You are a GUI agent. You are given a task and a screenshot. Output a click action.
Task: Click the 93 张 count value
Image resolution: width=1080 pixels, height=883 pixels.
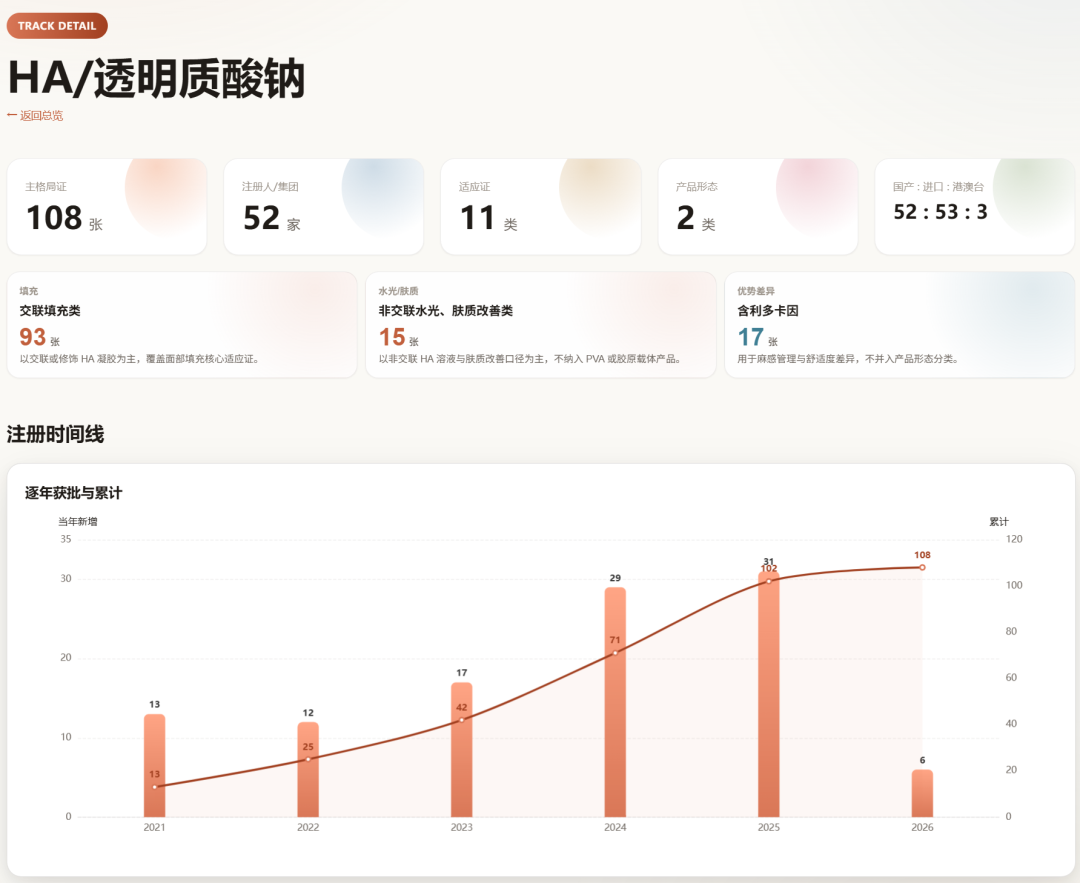point(40,337)
